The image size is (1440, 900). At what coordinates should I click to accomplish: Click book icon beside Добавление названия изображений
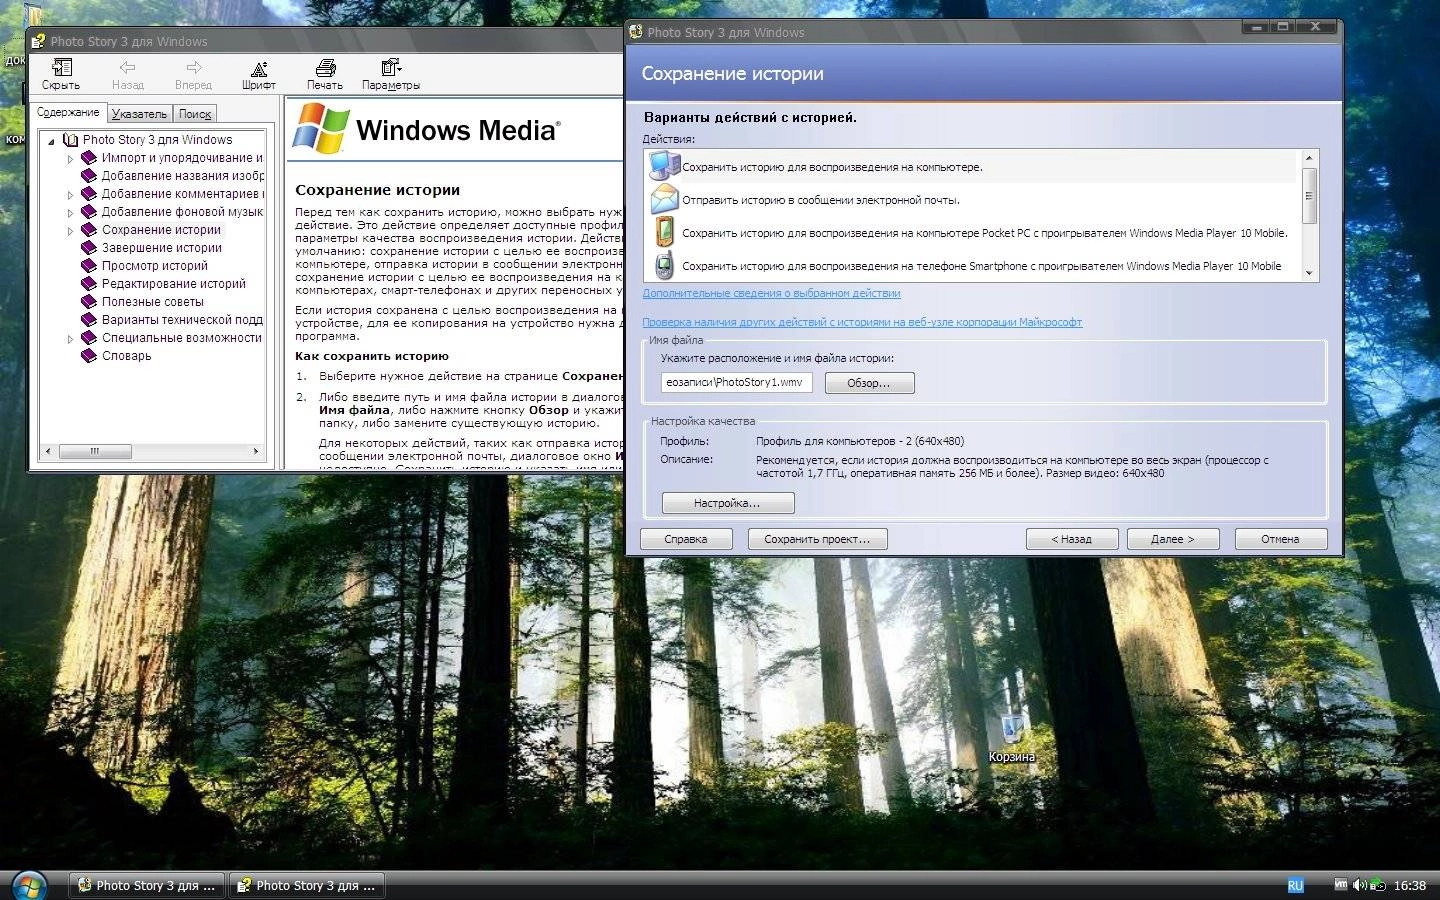tap(89, 176)
